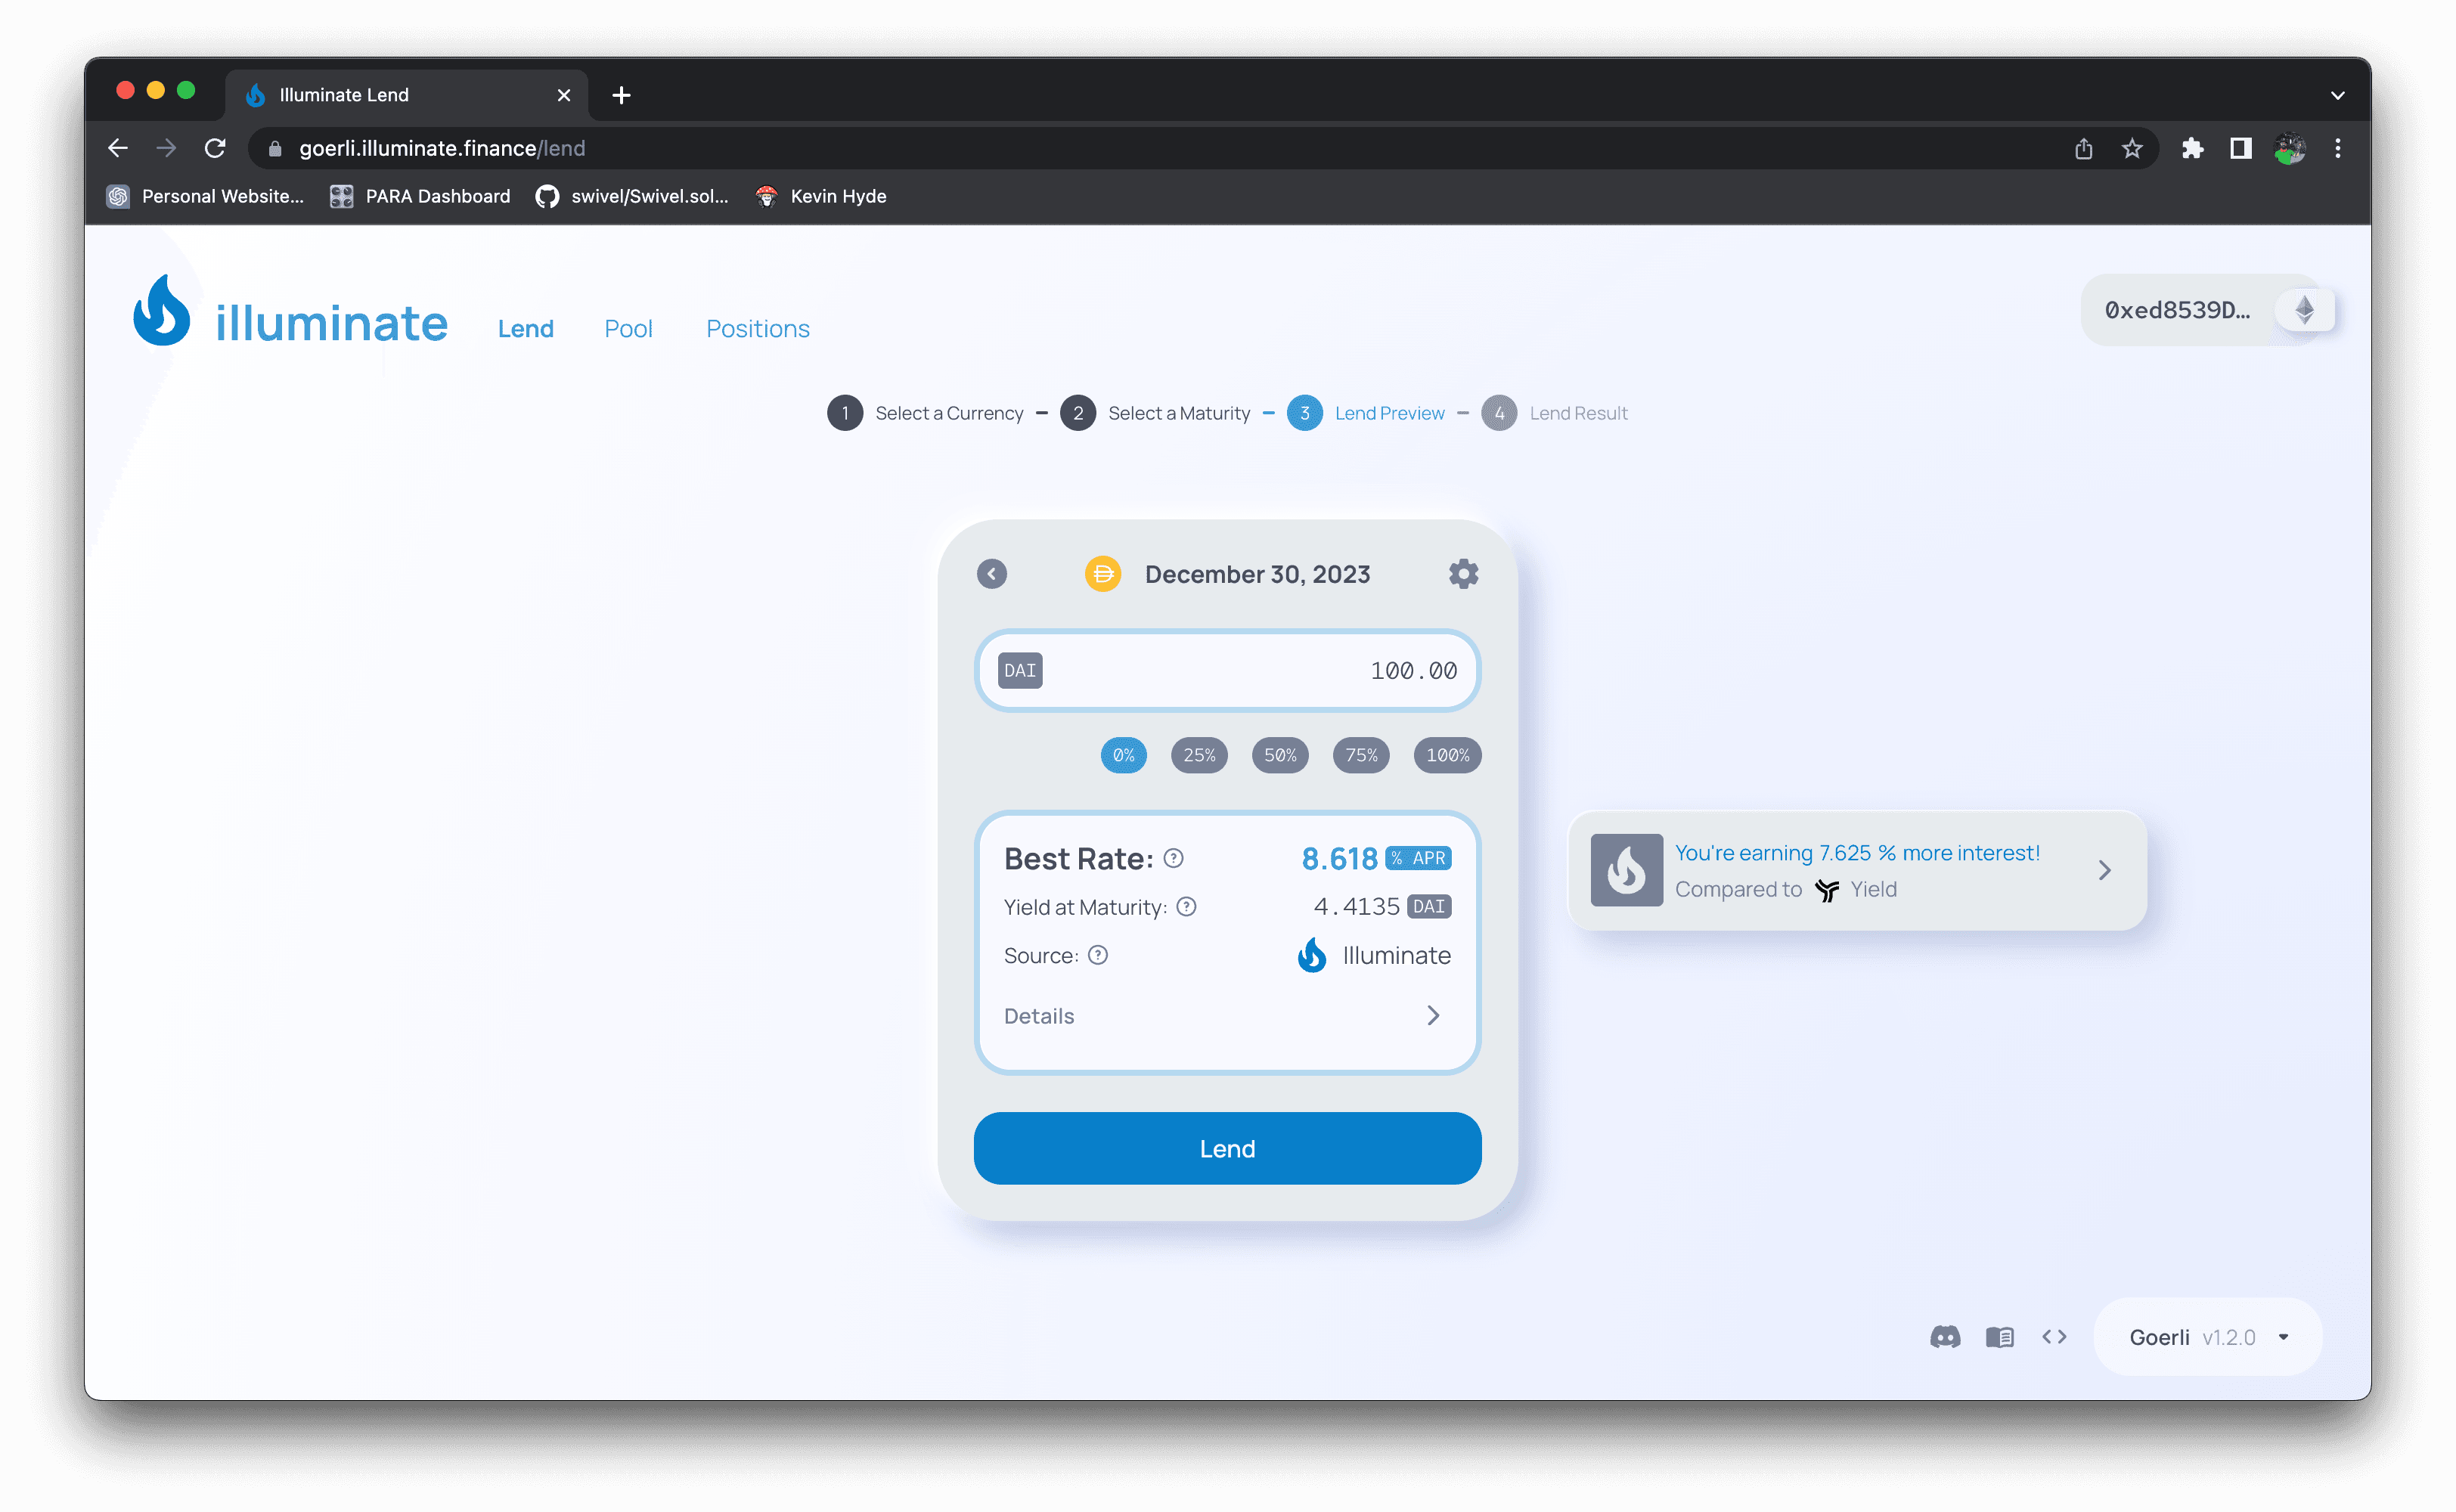Select the 50% amount option

click(1280, 755)
